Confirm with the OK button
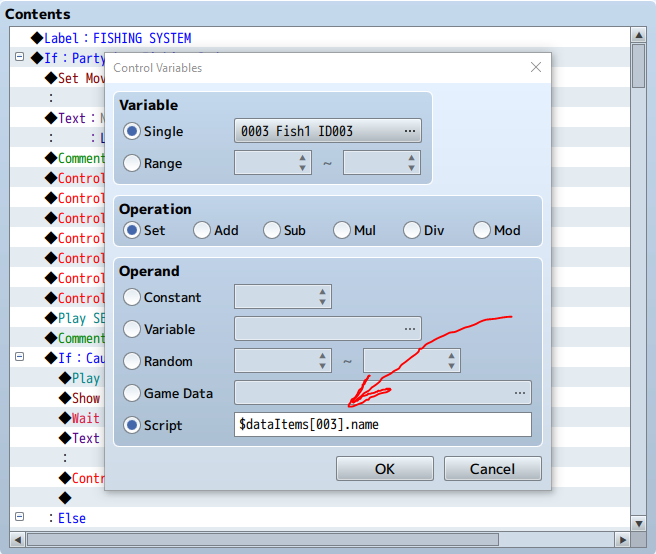This screenshot has width=656, height=554. pos(385,469)
